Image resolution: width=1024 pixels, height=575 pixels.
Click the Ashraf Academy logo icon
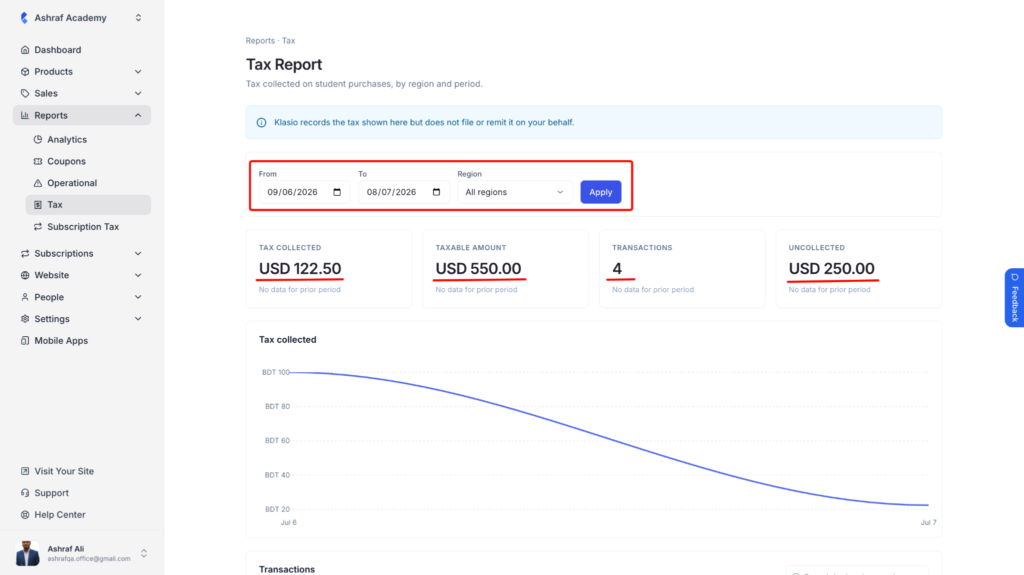click(x=24, y=18)
